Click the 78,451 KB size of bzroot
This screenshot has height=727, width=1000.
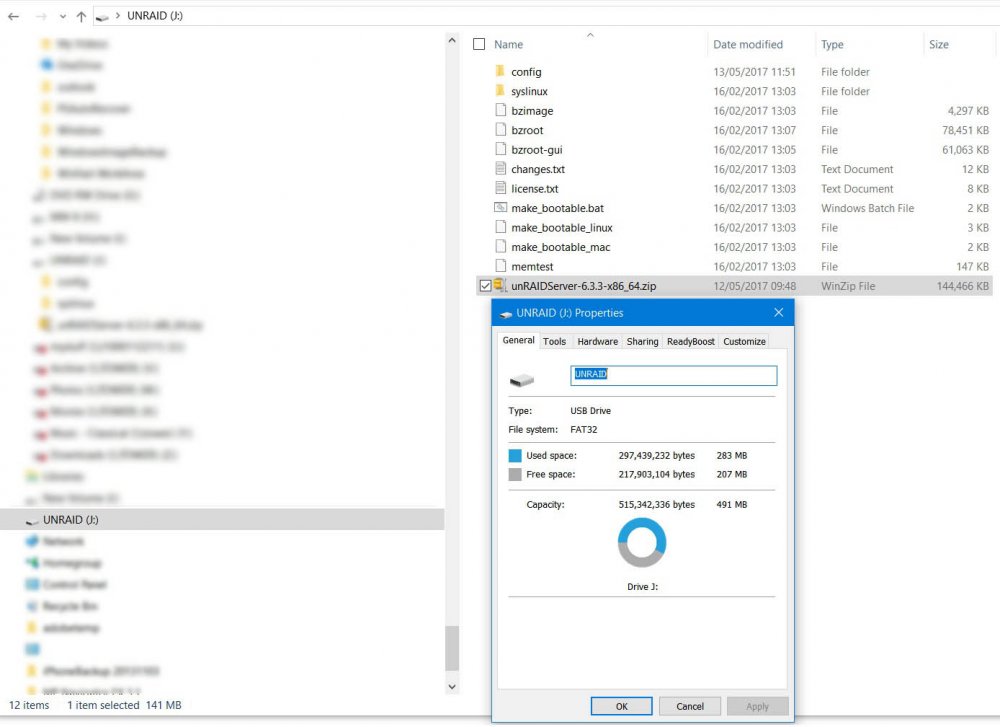click(965, 130)
